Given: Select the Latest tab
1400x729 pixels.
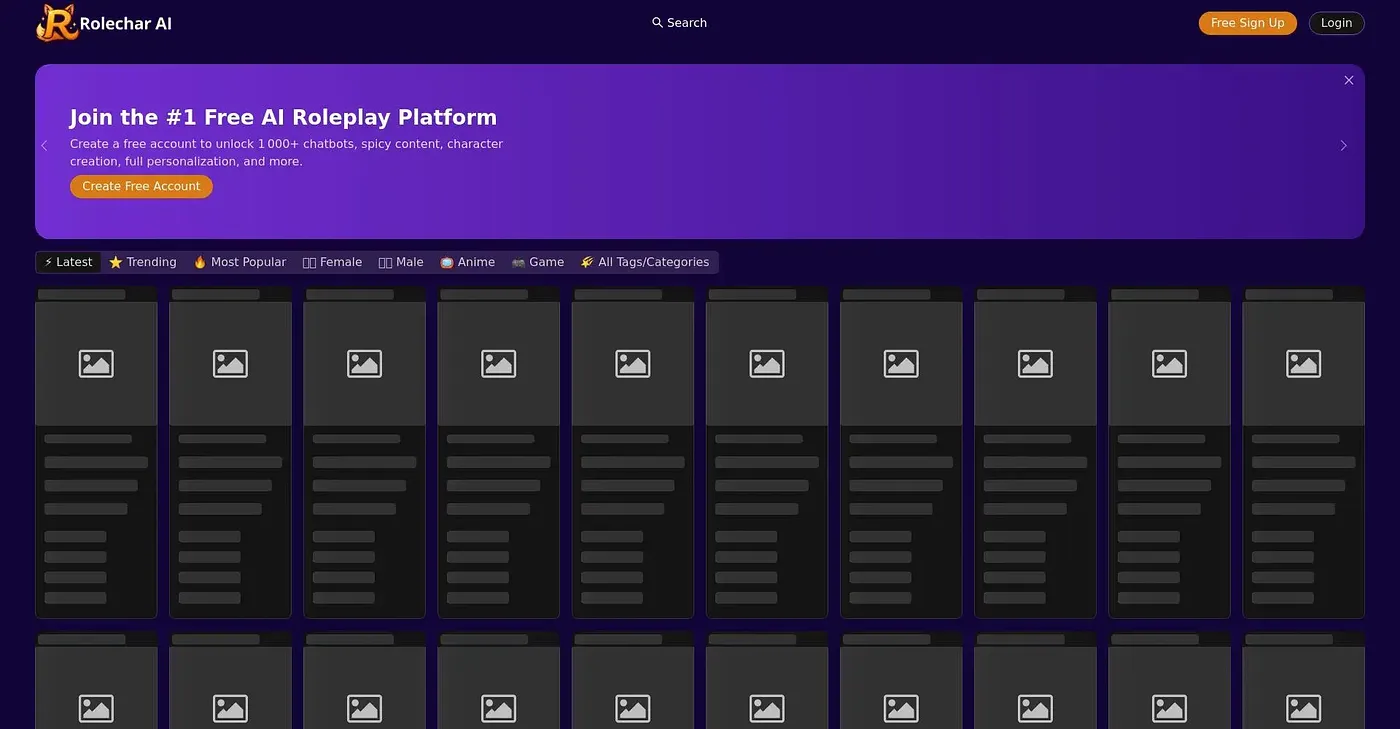Looking at the screenshot, I should [68, 262].
